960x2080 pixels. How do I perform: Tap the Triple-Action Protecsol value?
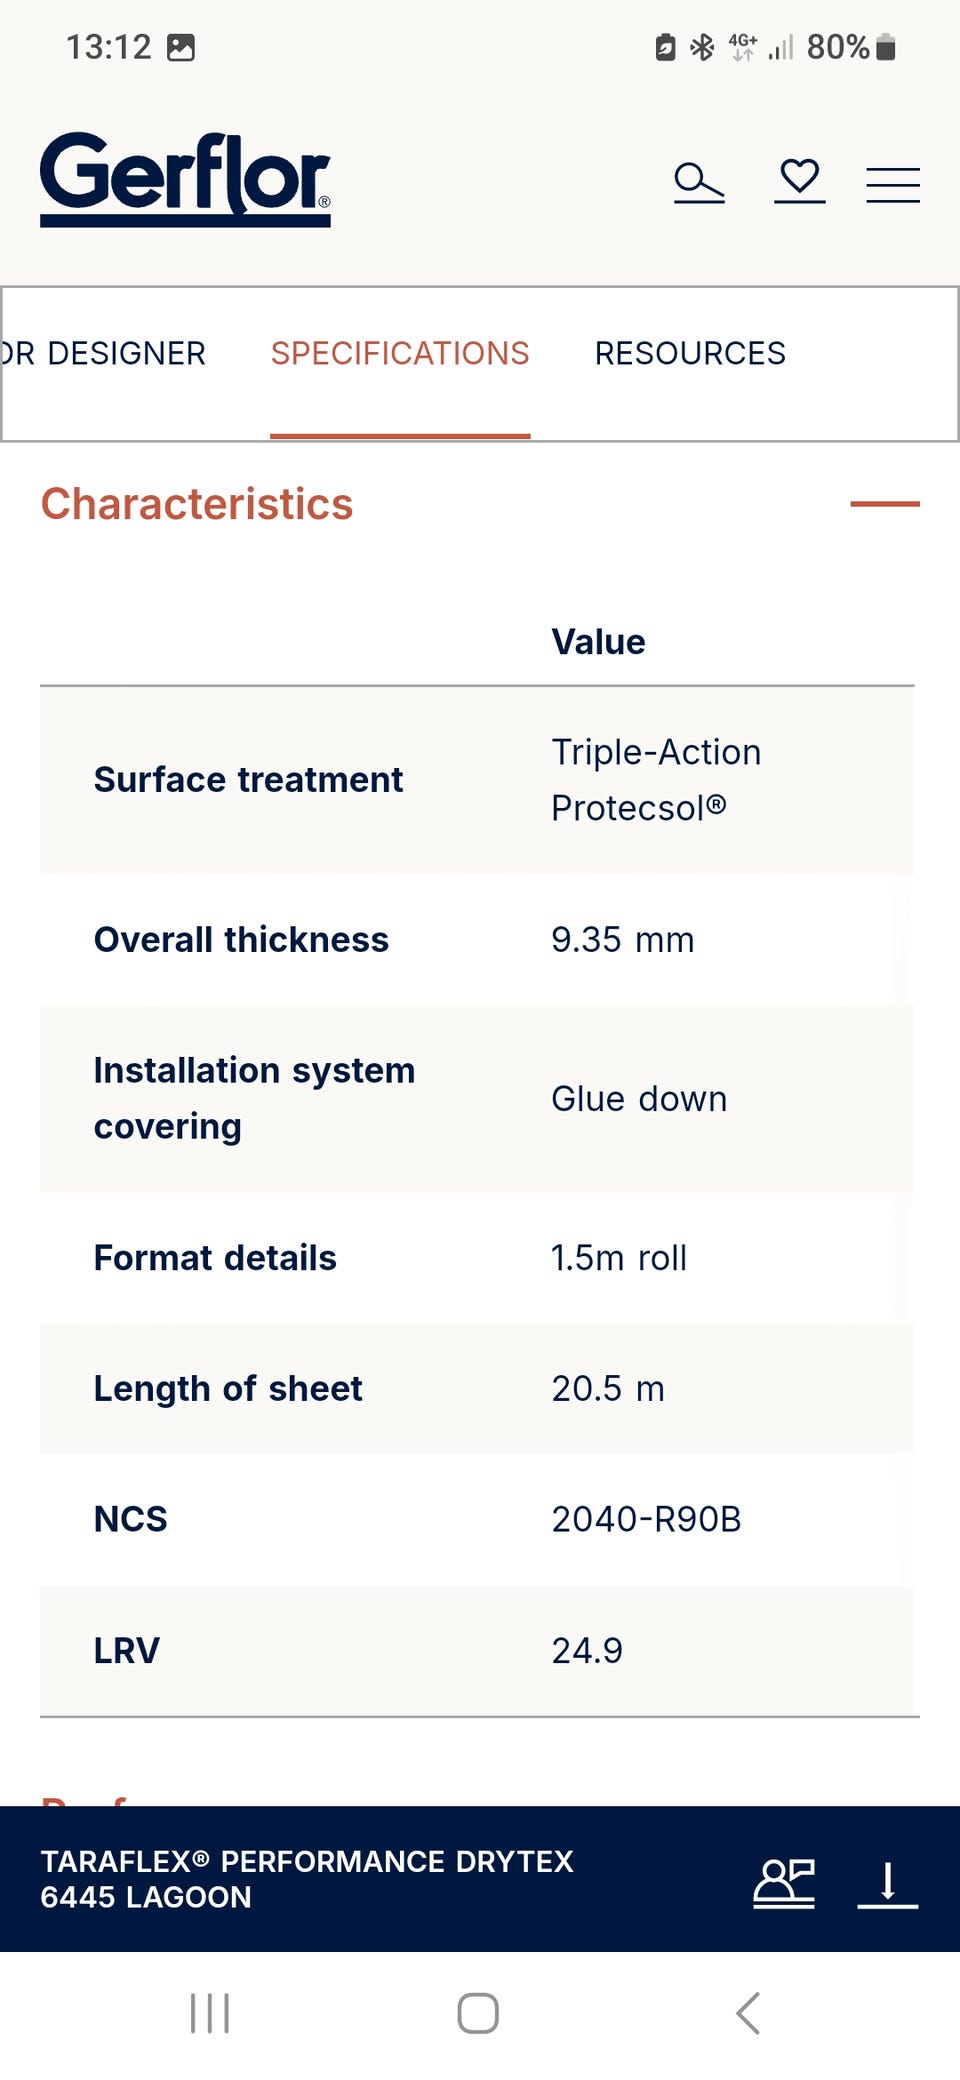(x=656, y=780)
